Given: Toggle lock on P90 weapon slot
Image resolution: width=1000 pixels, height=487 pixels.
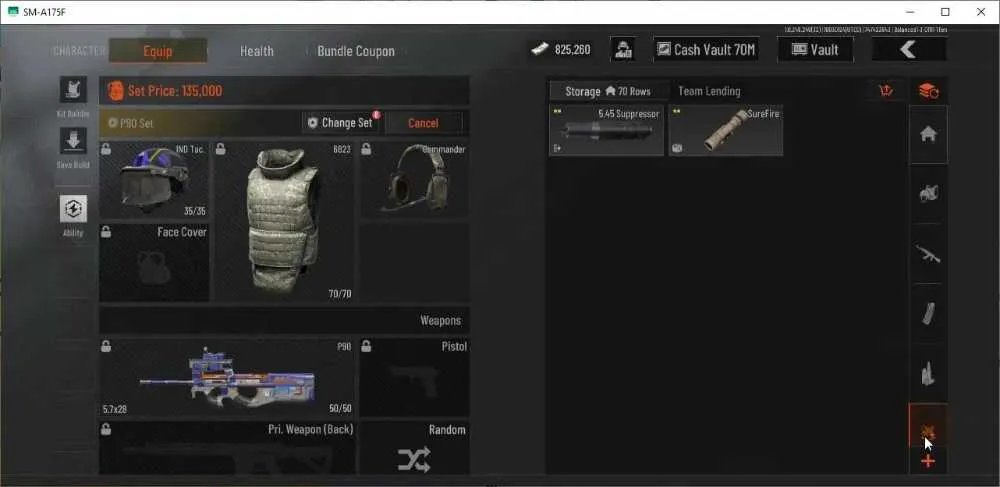Looking at the screenshot, I should point(107,346).
